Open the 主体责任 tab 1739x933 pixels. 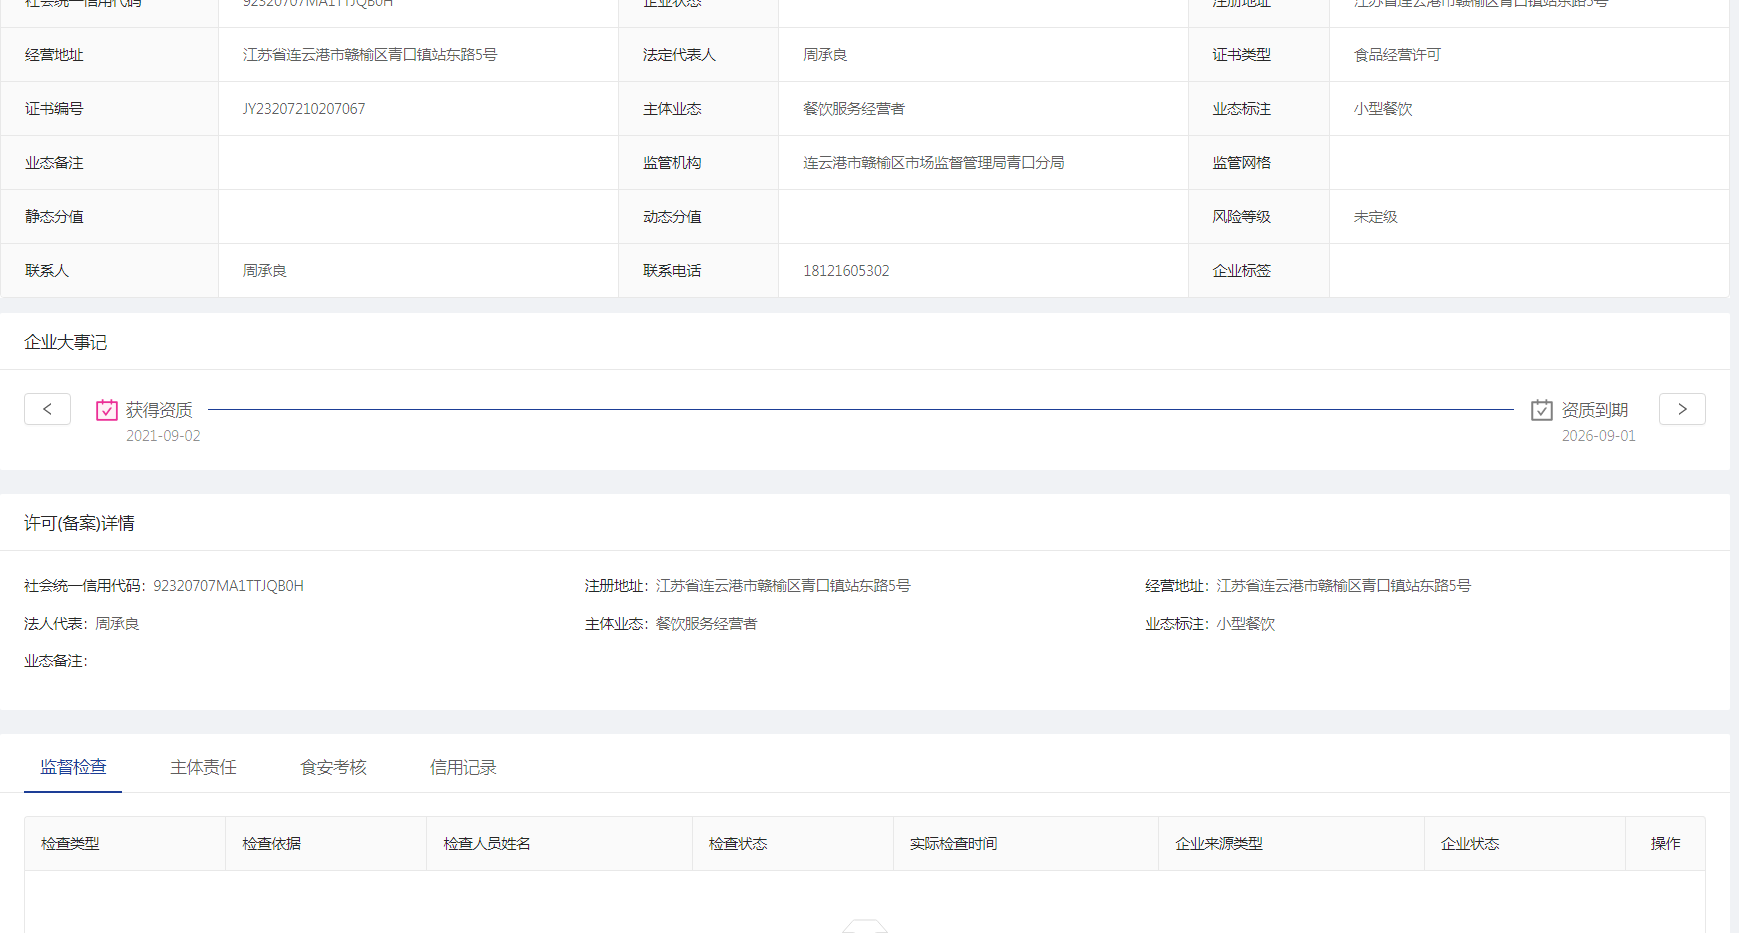(203, 767)
